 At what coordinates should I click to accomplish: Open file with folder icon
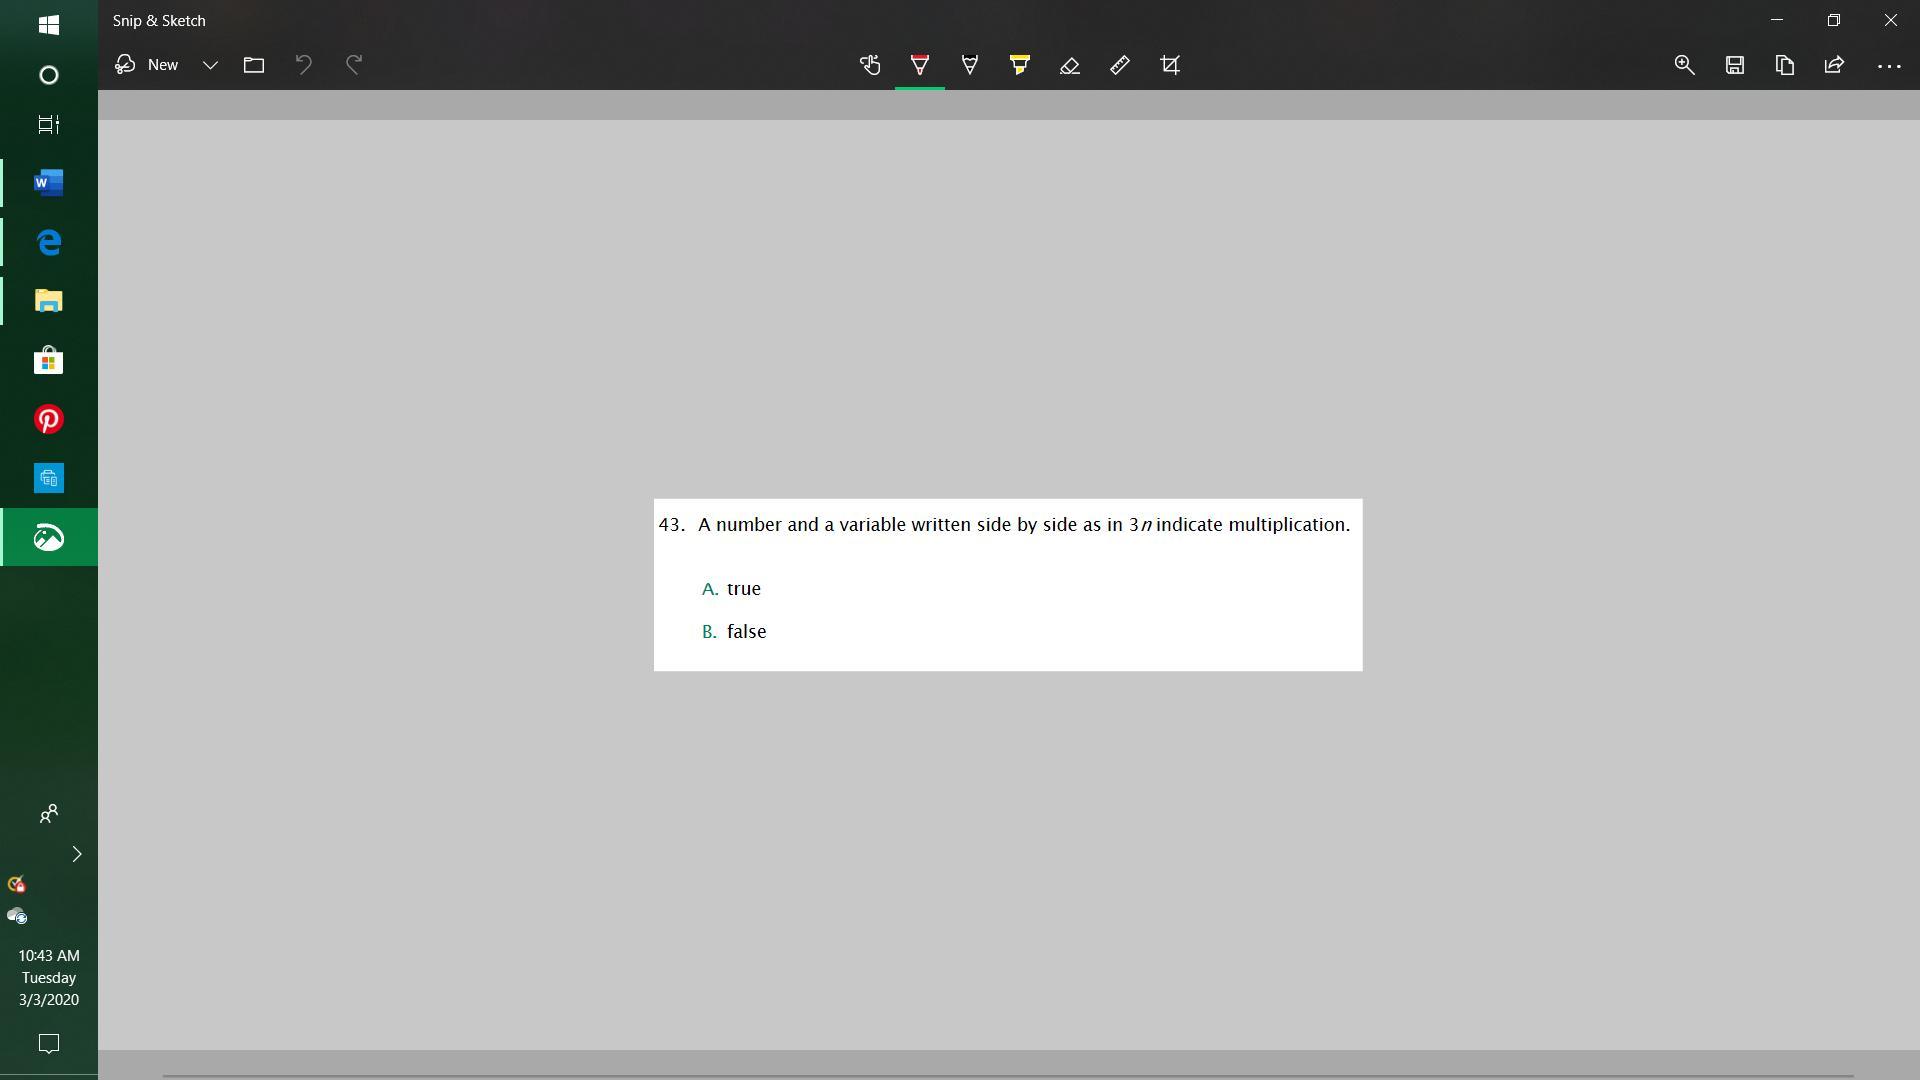254,65
